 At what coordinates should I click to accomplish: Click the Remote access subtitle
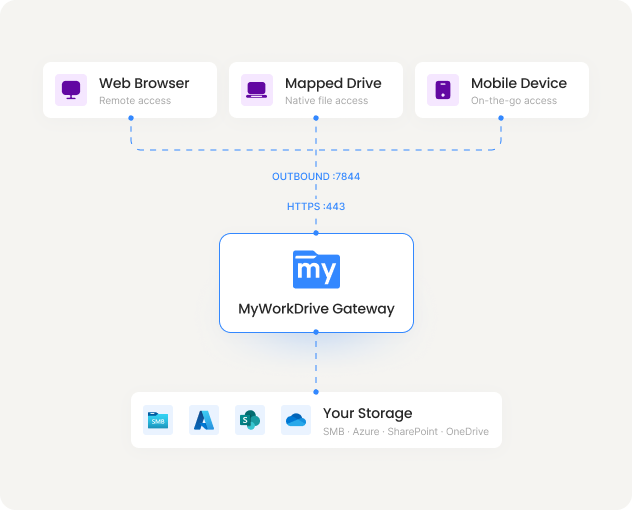(135, 100)
